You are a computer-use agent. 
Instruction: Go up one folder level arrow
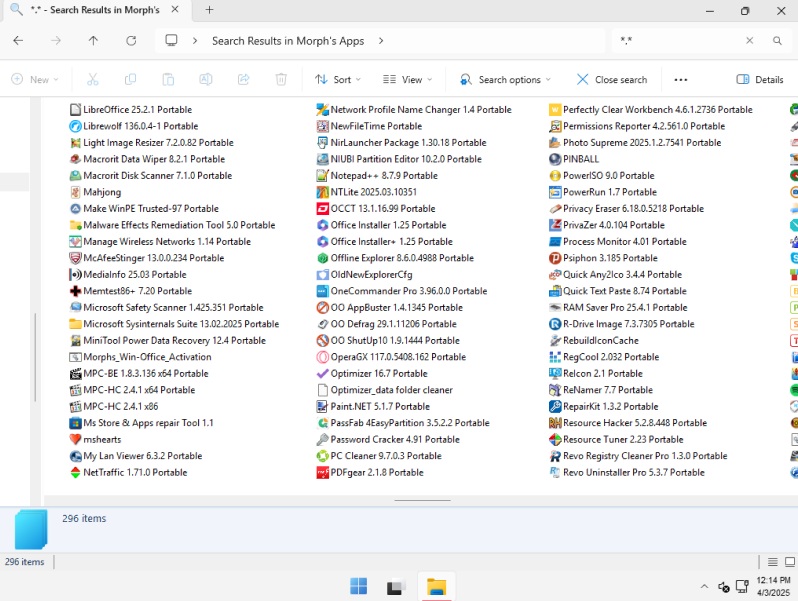[93, 41]
